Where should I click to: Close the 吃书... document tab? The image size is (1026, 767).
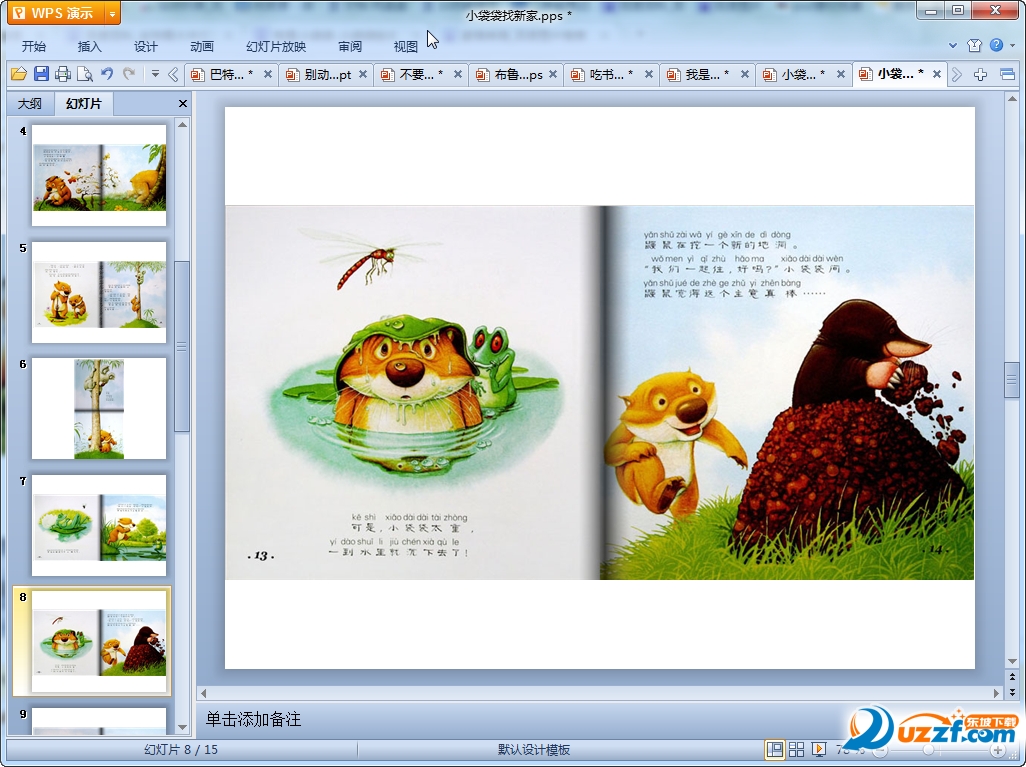point(648,75)
